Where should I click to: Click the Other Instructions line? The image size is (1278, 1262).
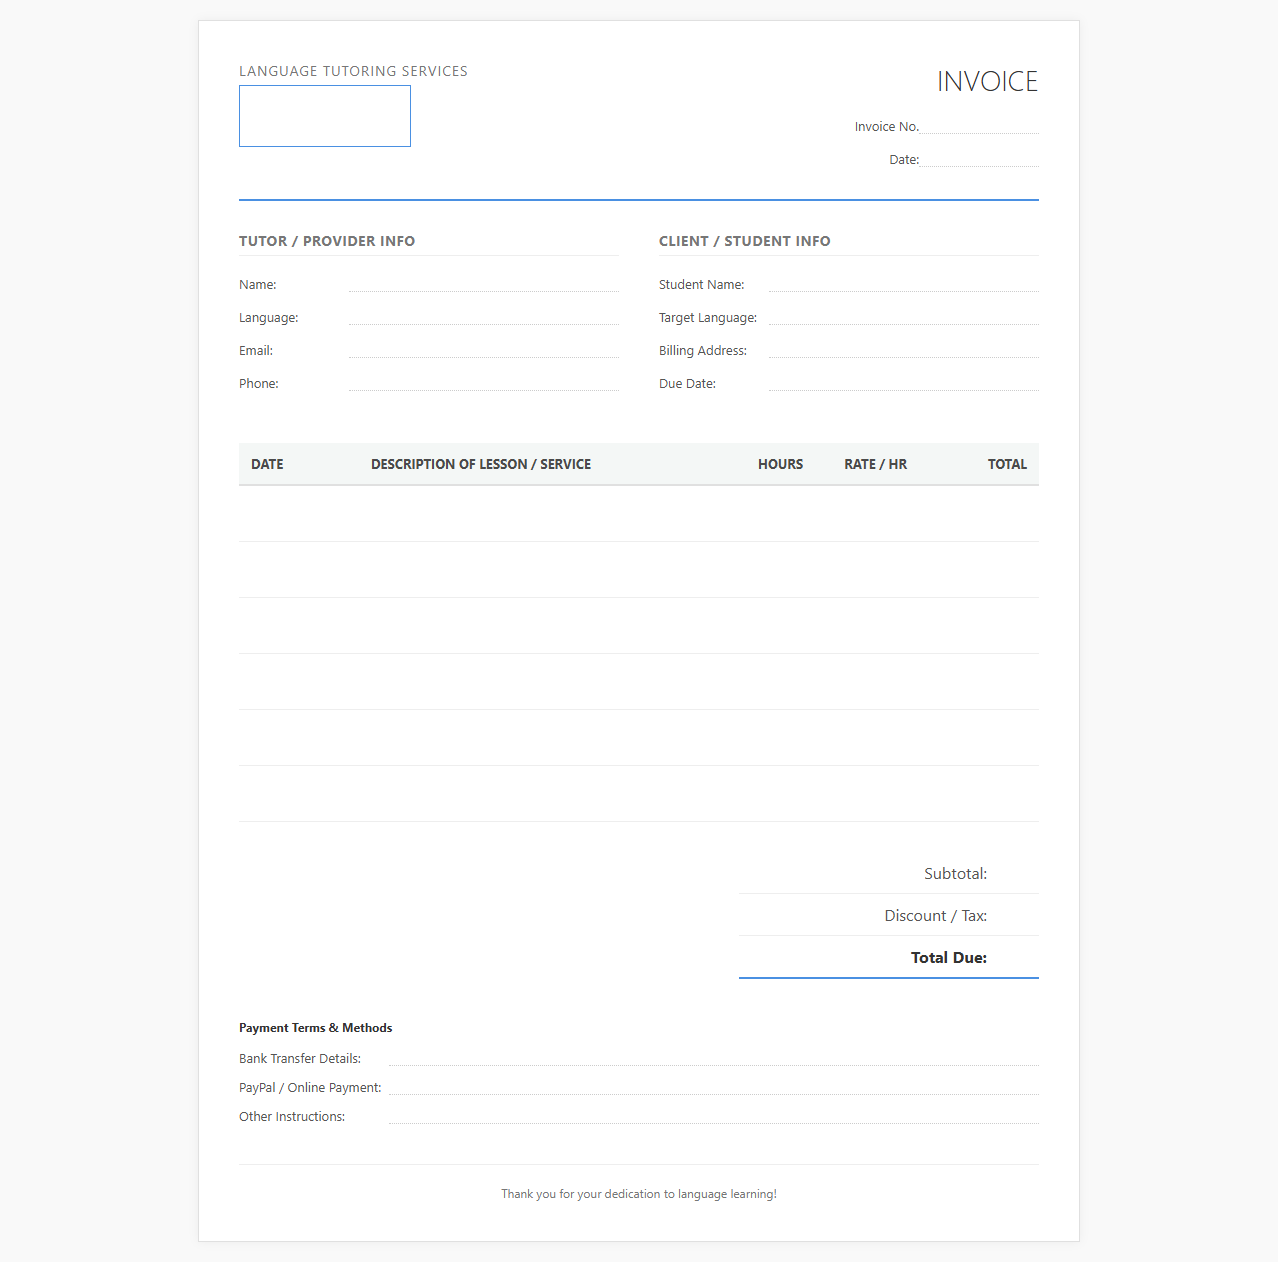click(714, 1116)
